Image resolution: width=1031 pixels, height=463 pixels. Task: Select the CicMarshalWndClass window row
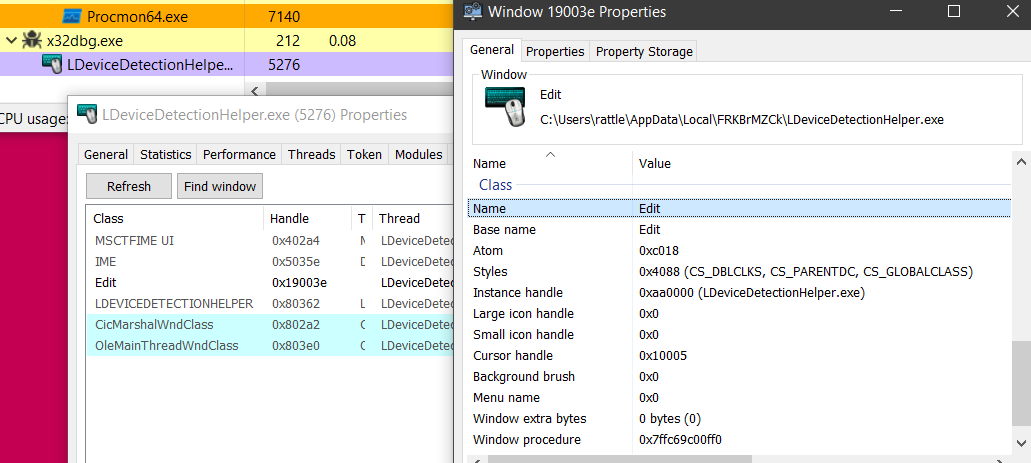tap(270, 325)
